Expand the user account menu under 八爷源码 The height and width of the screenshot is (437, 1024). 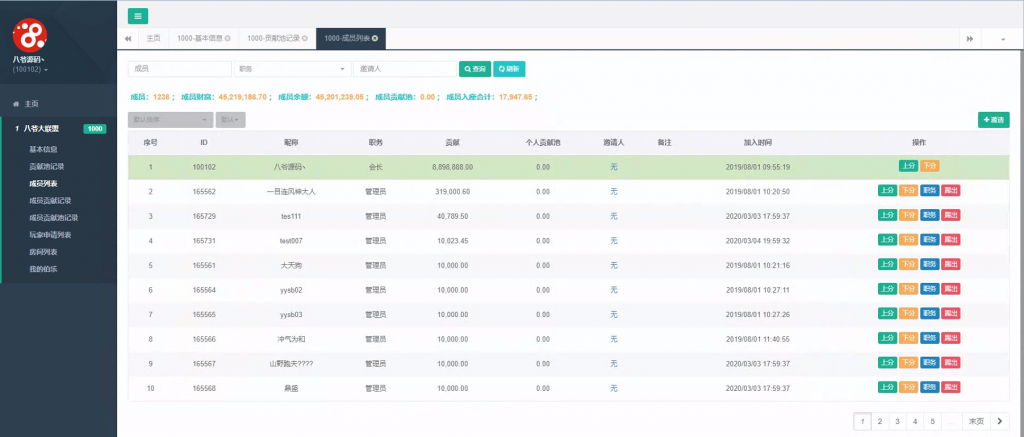pos(30,71)
